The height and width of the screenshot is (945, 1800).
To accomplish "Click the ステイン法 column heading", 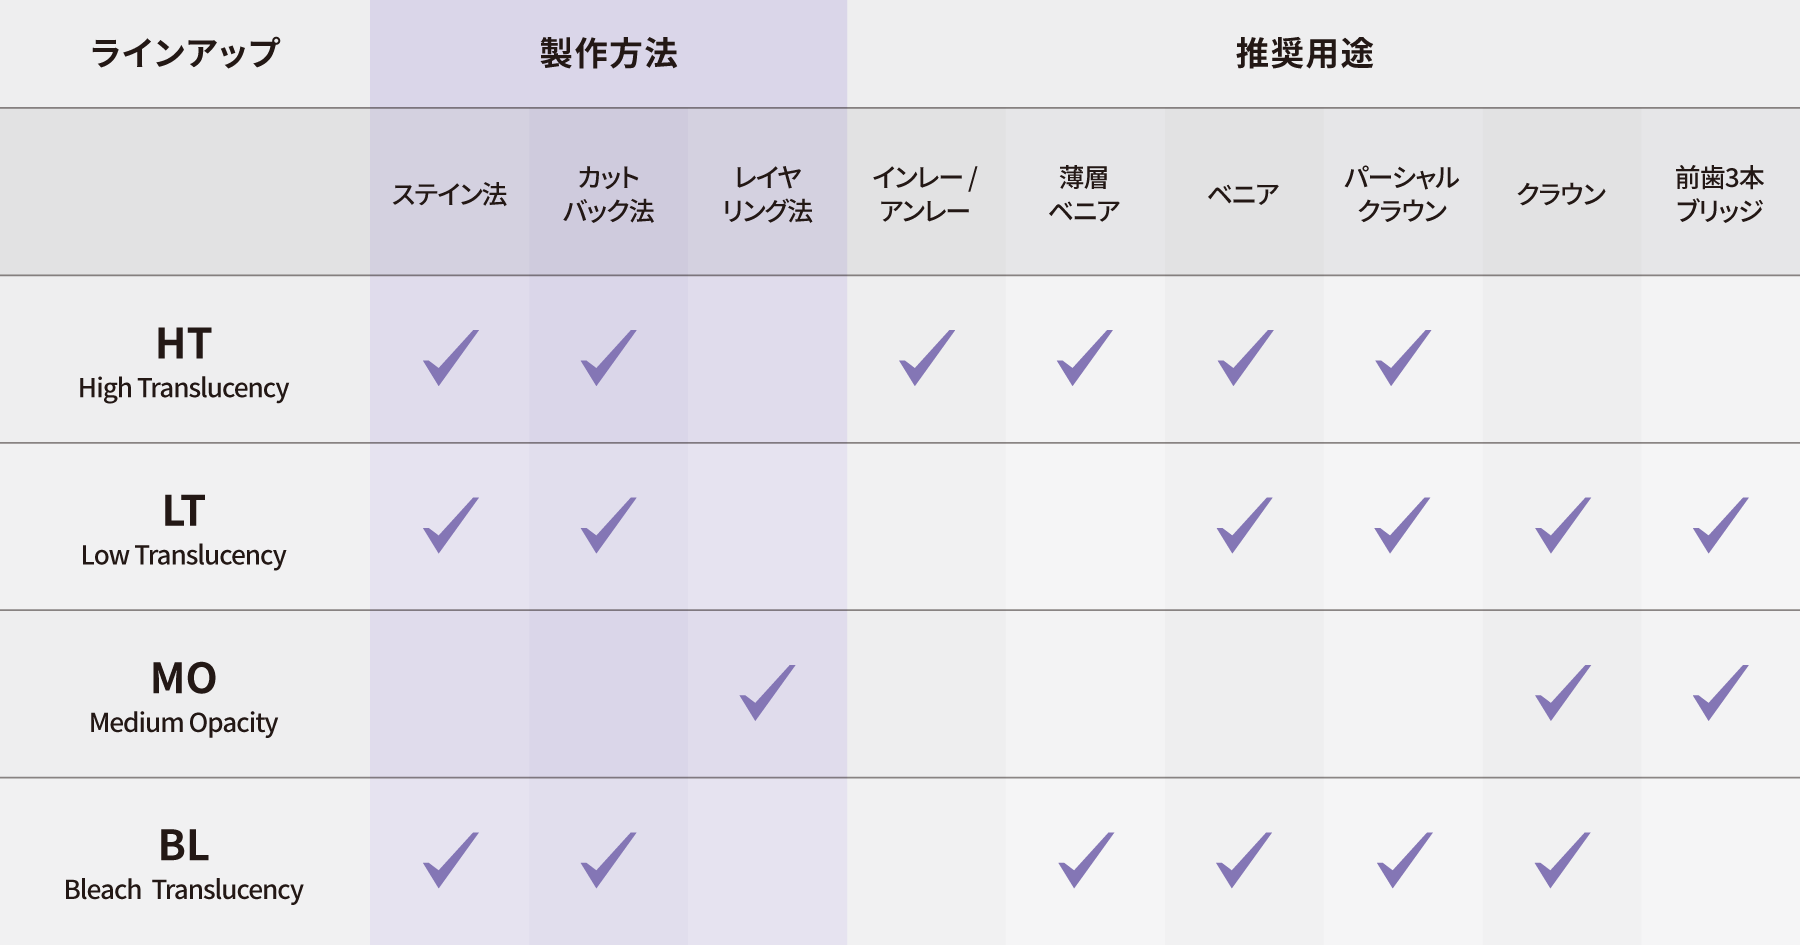I will coord(449,193).
